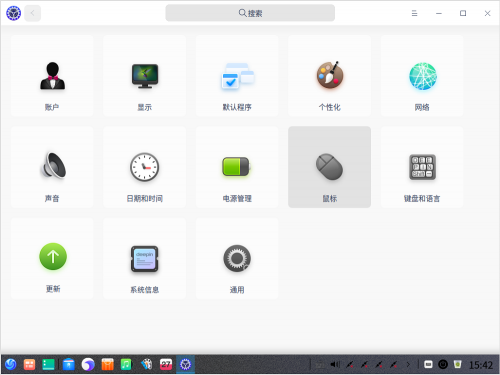Open the 默认程序 (Default Applications) module
Image resolution: width=500 pixels, height=375 pixels.
[237, 76]
